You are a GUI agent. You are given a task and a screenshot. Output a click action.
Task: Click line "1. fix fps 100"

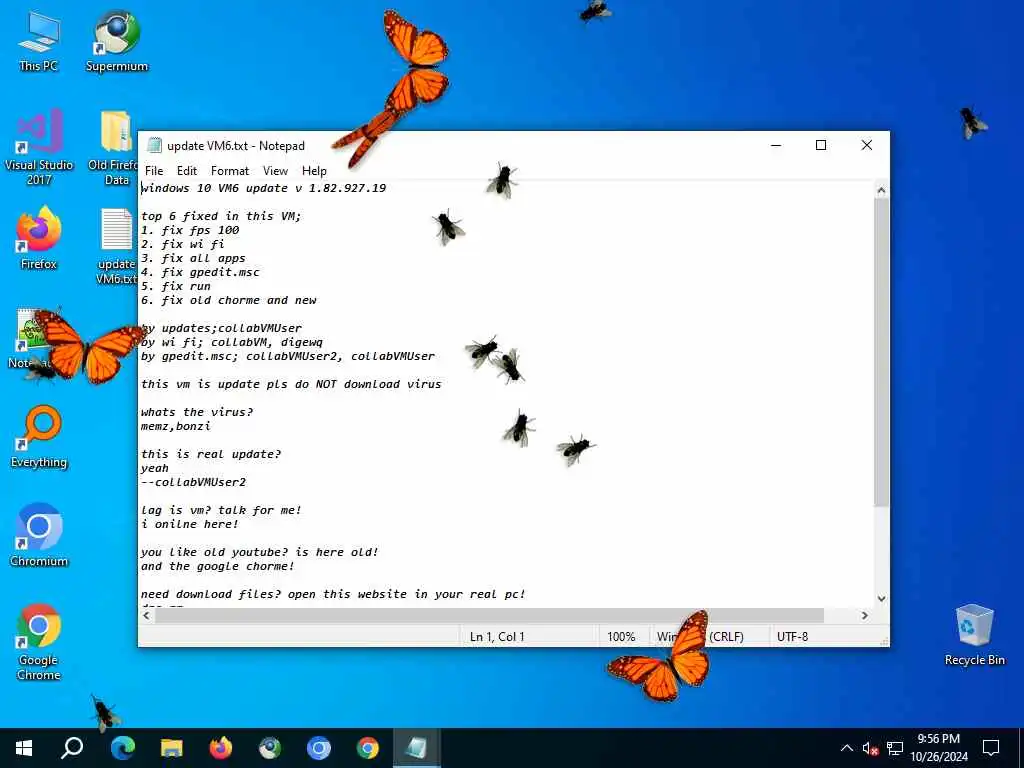190,231
